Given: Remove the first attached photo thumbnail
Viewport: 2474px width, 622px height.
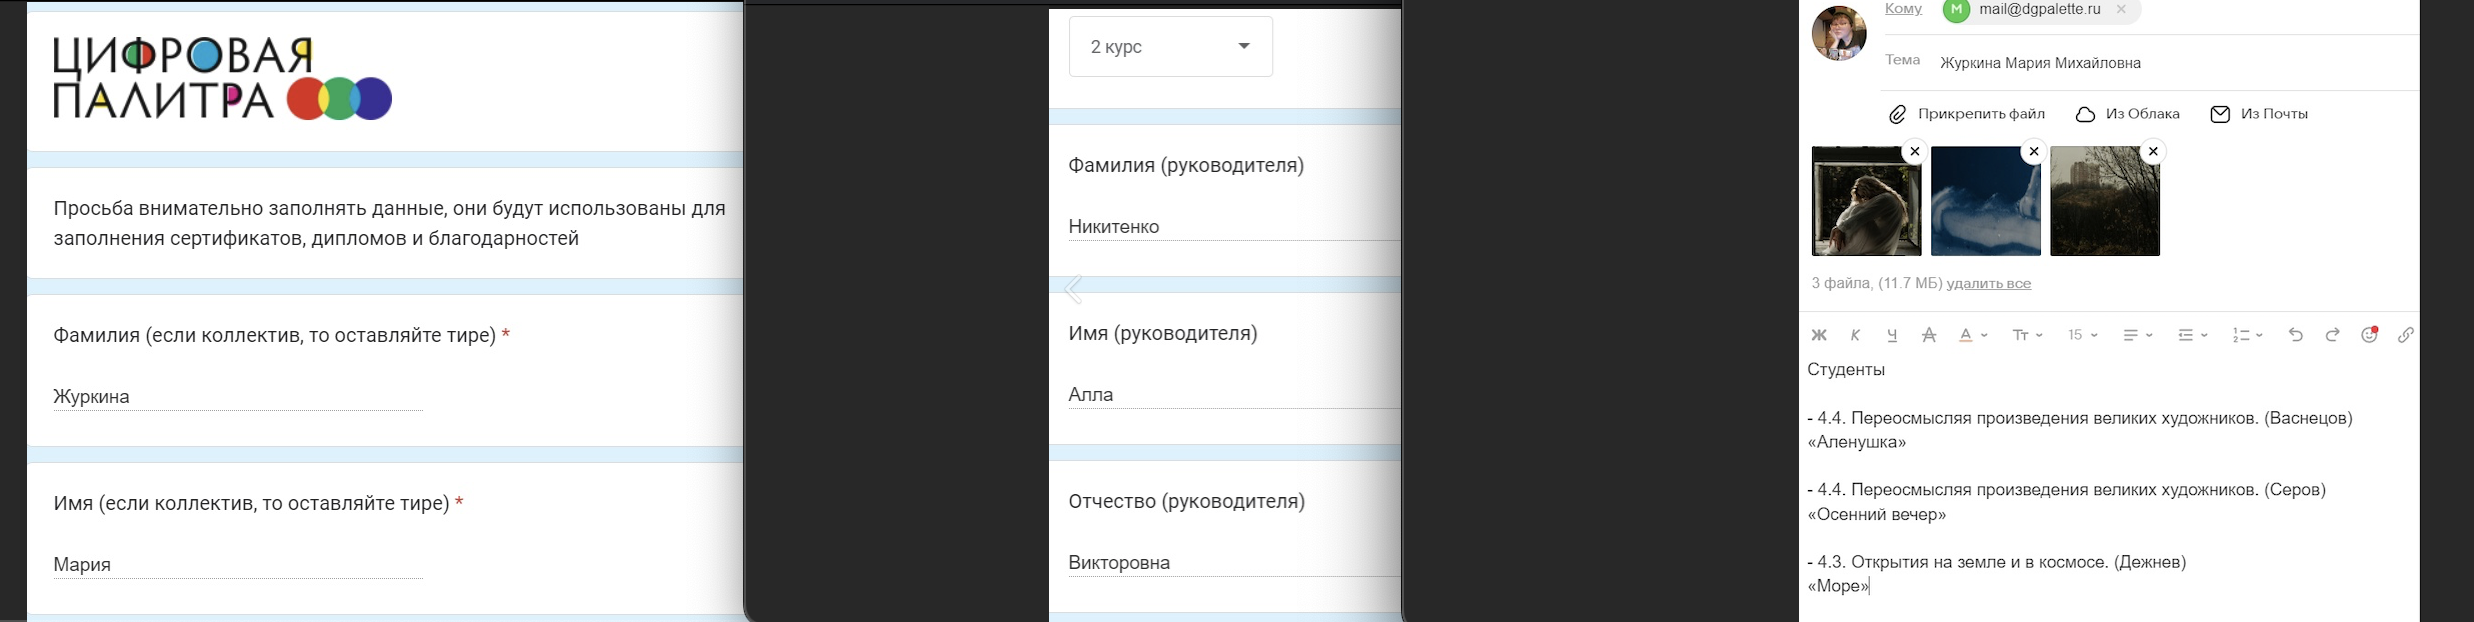Looking at the screenshot, I should coord(1915,152).
